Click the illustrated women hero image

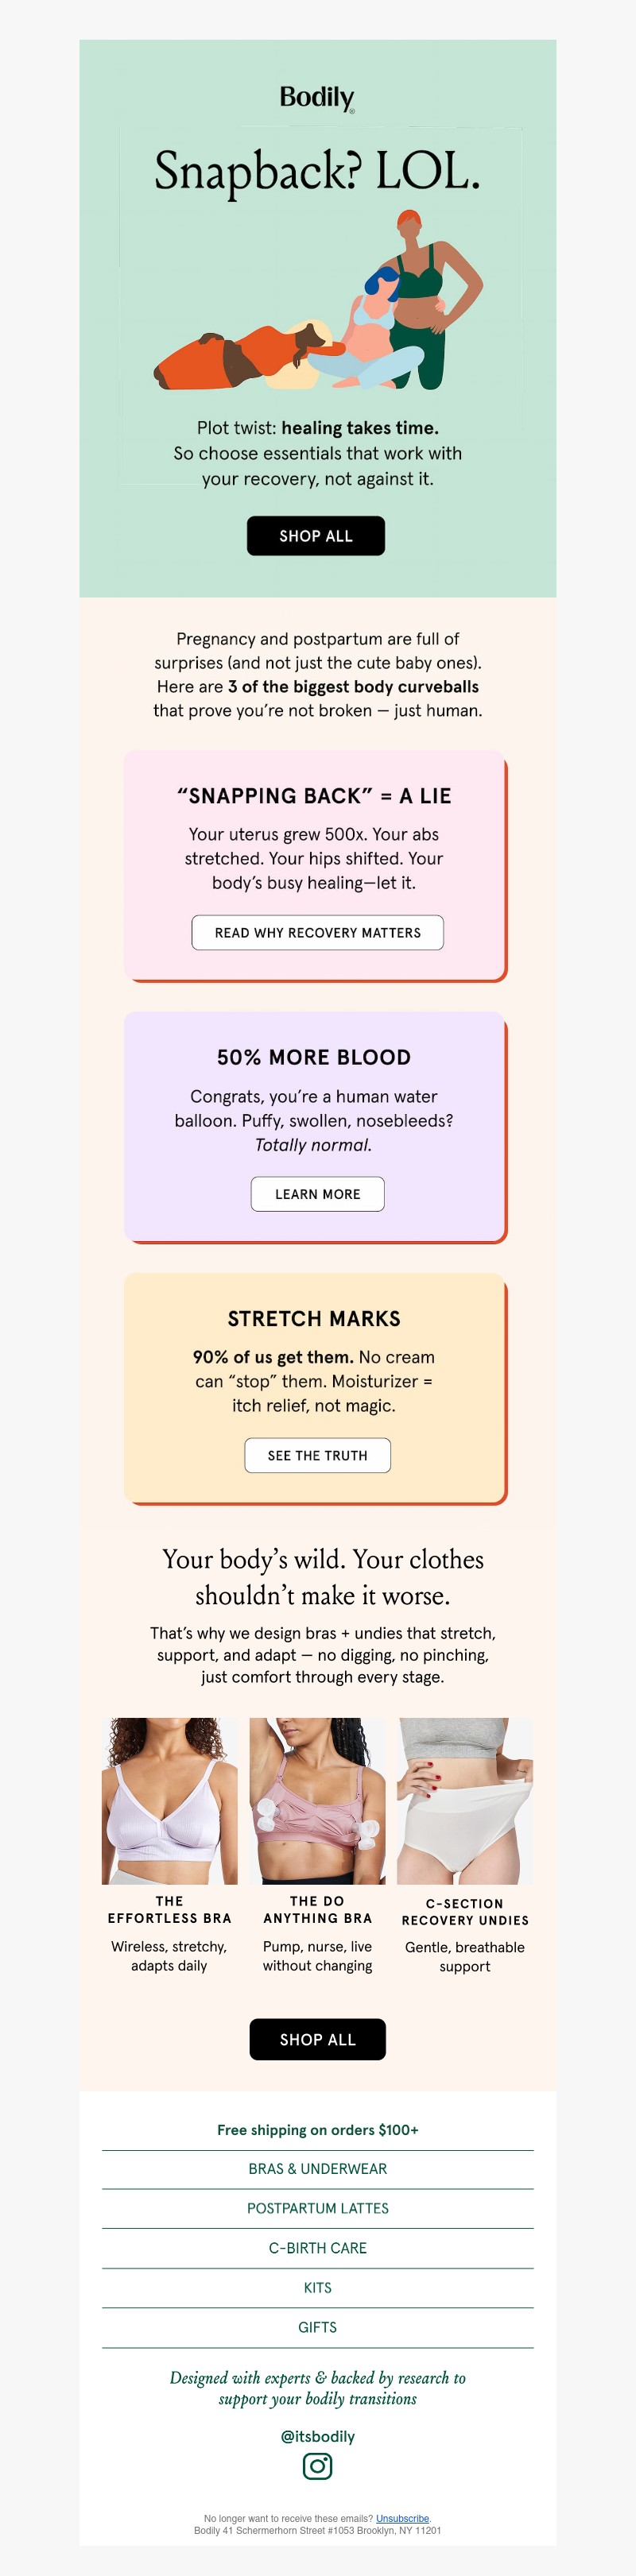click(x=317, y=300)
